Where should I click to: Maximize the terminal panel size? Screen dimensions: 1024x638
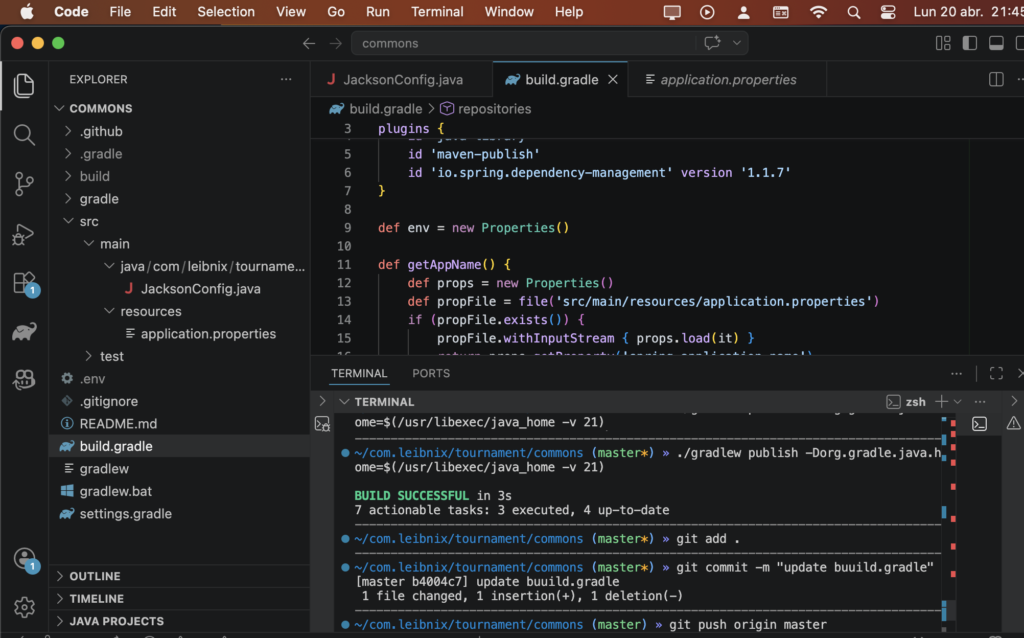click(996, 373)
